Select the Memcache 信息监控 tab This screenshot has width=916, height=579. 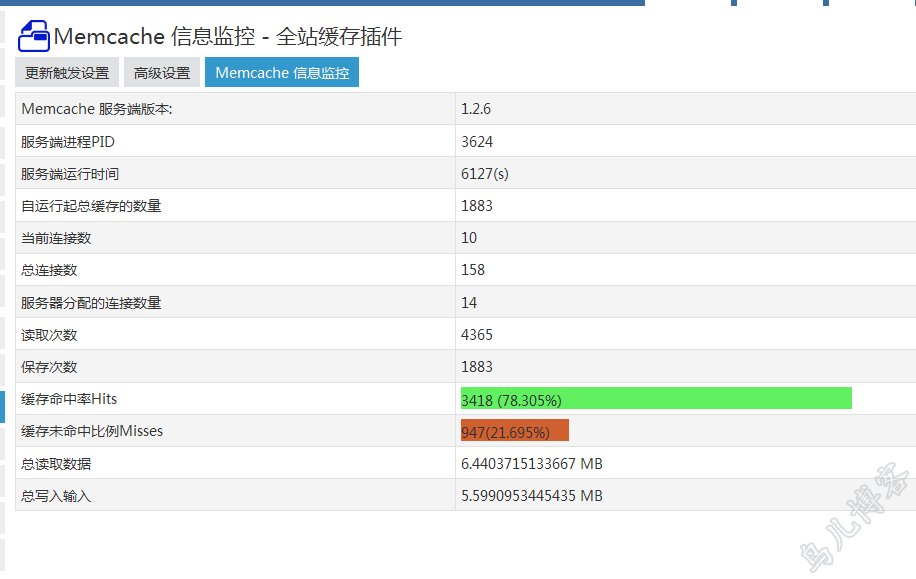[x=282, y=72]
